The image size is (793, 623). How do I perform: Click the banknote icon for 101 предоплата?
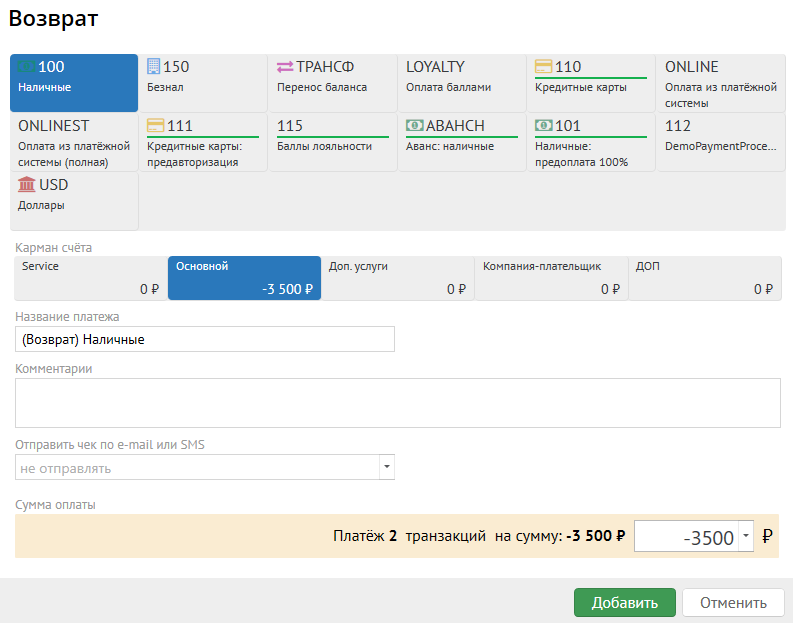click(544, 126)
